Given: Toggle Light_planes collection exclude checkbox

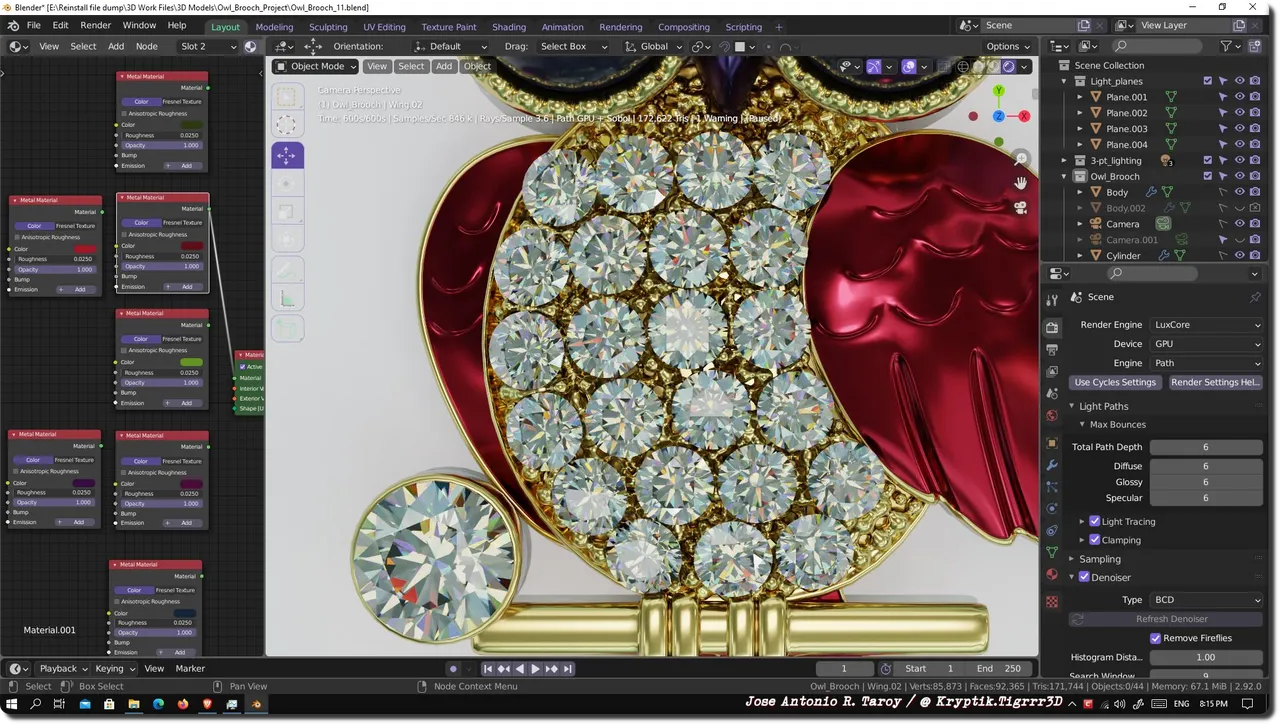Looking at the screenshot, I should 1208,81.
